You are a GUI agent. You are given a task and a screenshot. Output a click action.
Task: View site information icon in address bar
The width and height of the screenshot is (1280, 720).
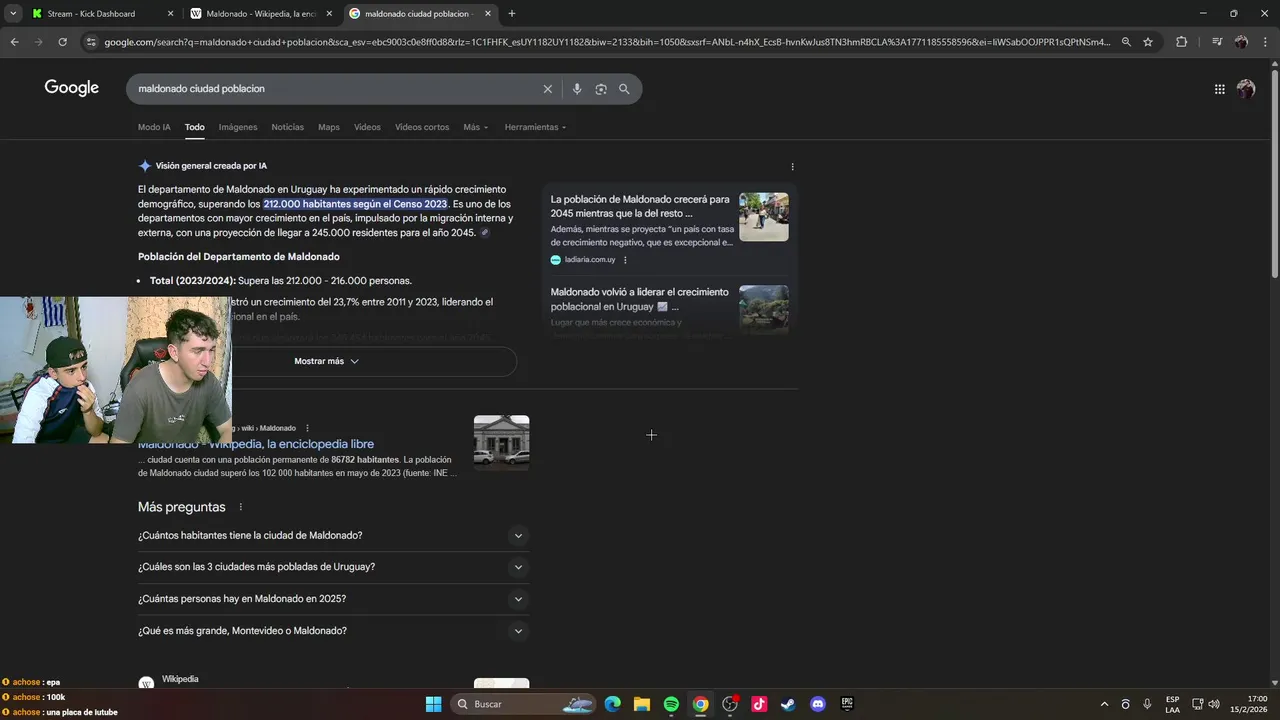[91, 42]
